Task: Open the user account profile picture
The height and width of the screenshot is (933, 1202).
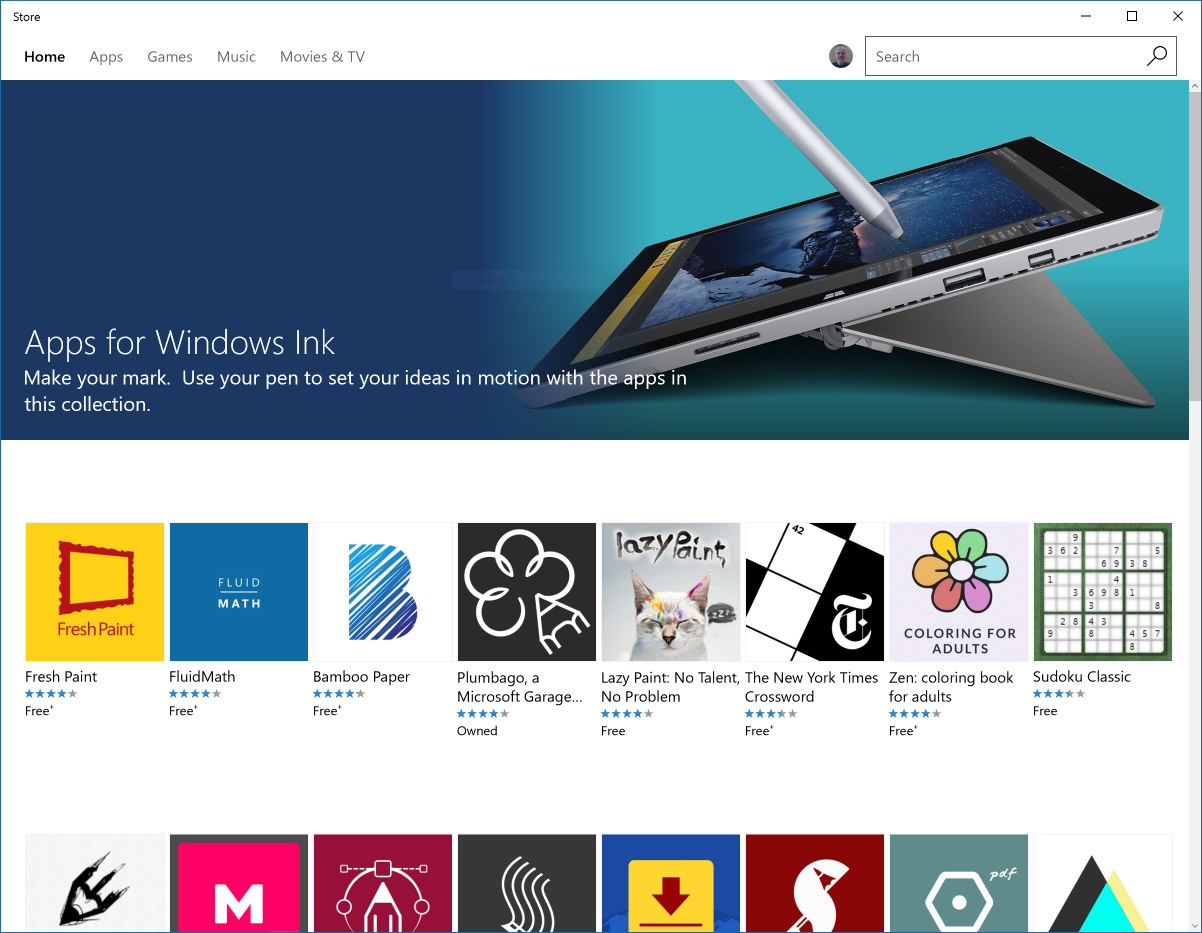Action: tap(841, 56)
